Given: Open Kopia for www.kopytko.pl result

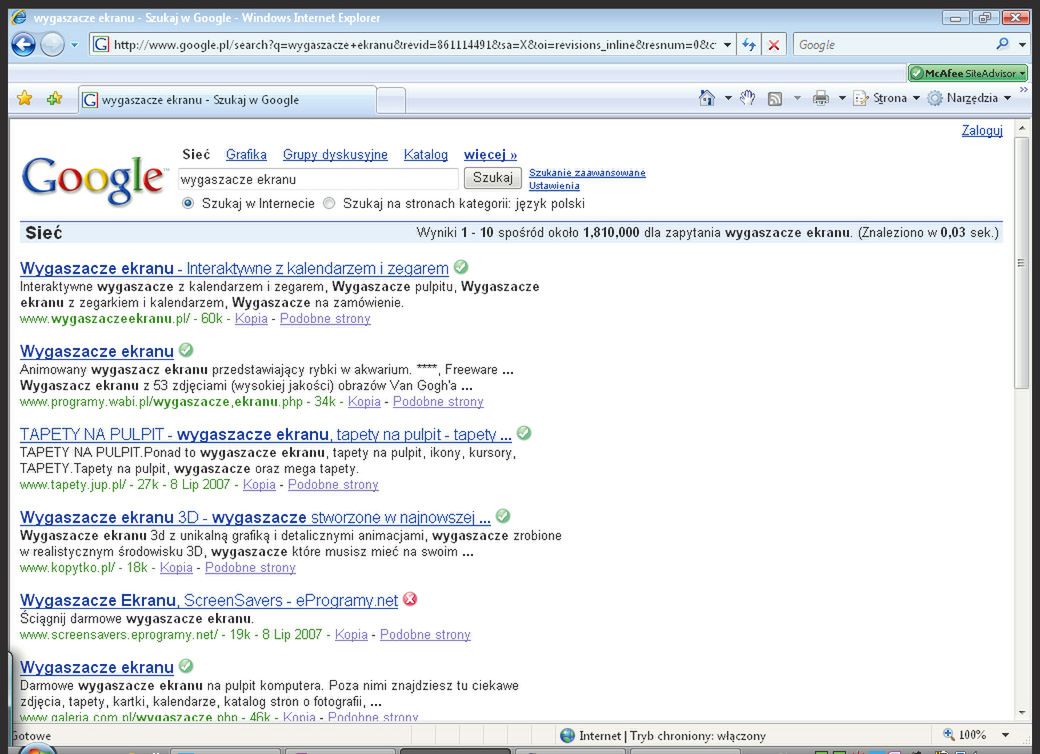Looking at the screenshot, I should (x=176, y=567).
